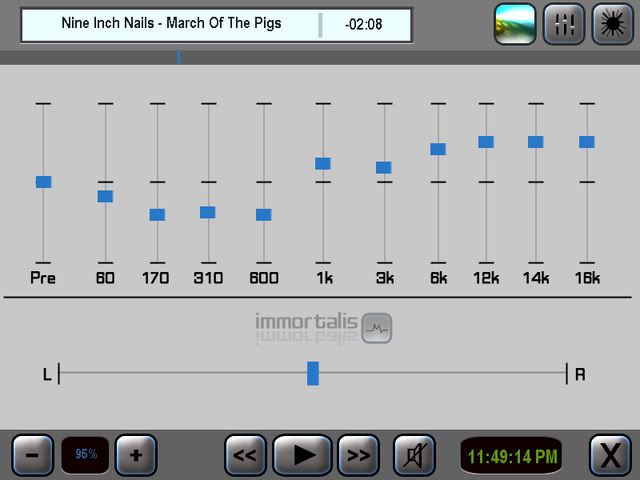Start playback with the play button
The image size is (640, 480).
coord(302,455)
